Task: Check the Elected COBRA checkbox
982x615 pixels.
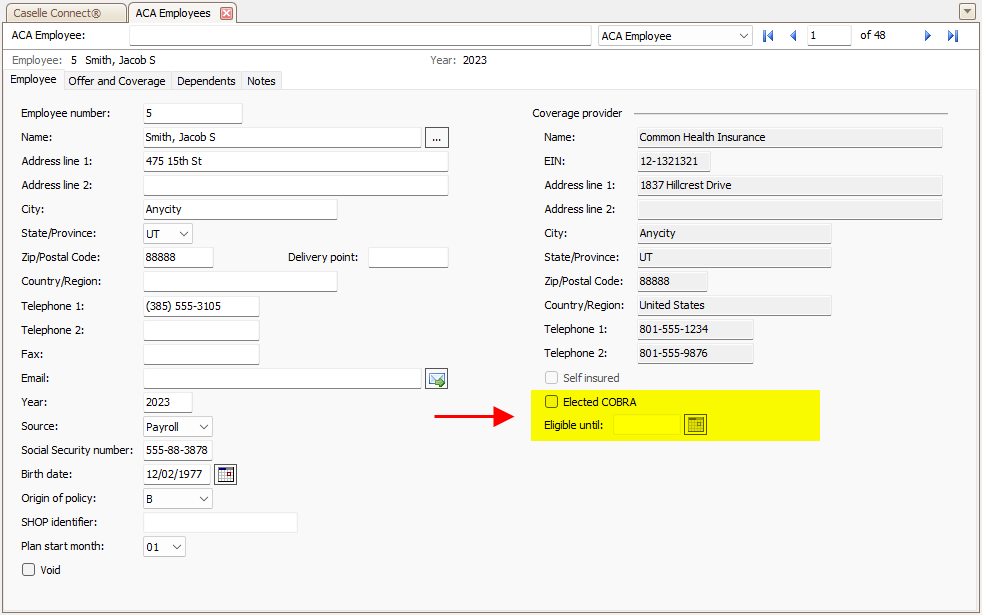Action: tap(551, 401)
